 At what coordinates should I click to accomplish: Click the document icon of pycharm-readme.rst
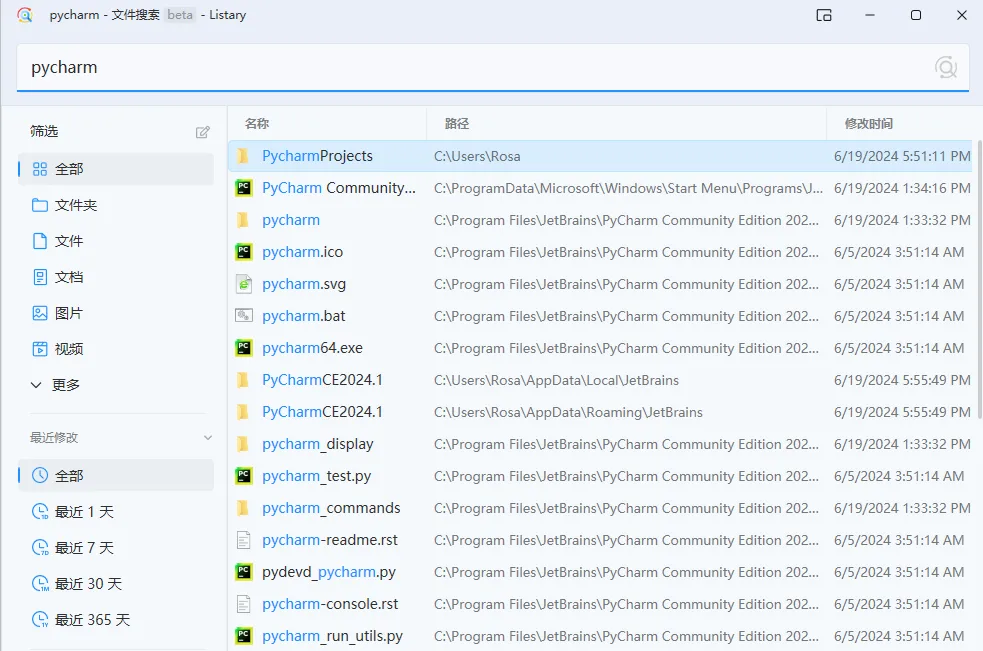pyautogui.click(x=243, y=539)
